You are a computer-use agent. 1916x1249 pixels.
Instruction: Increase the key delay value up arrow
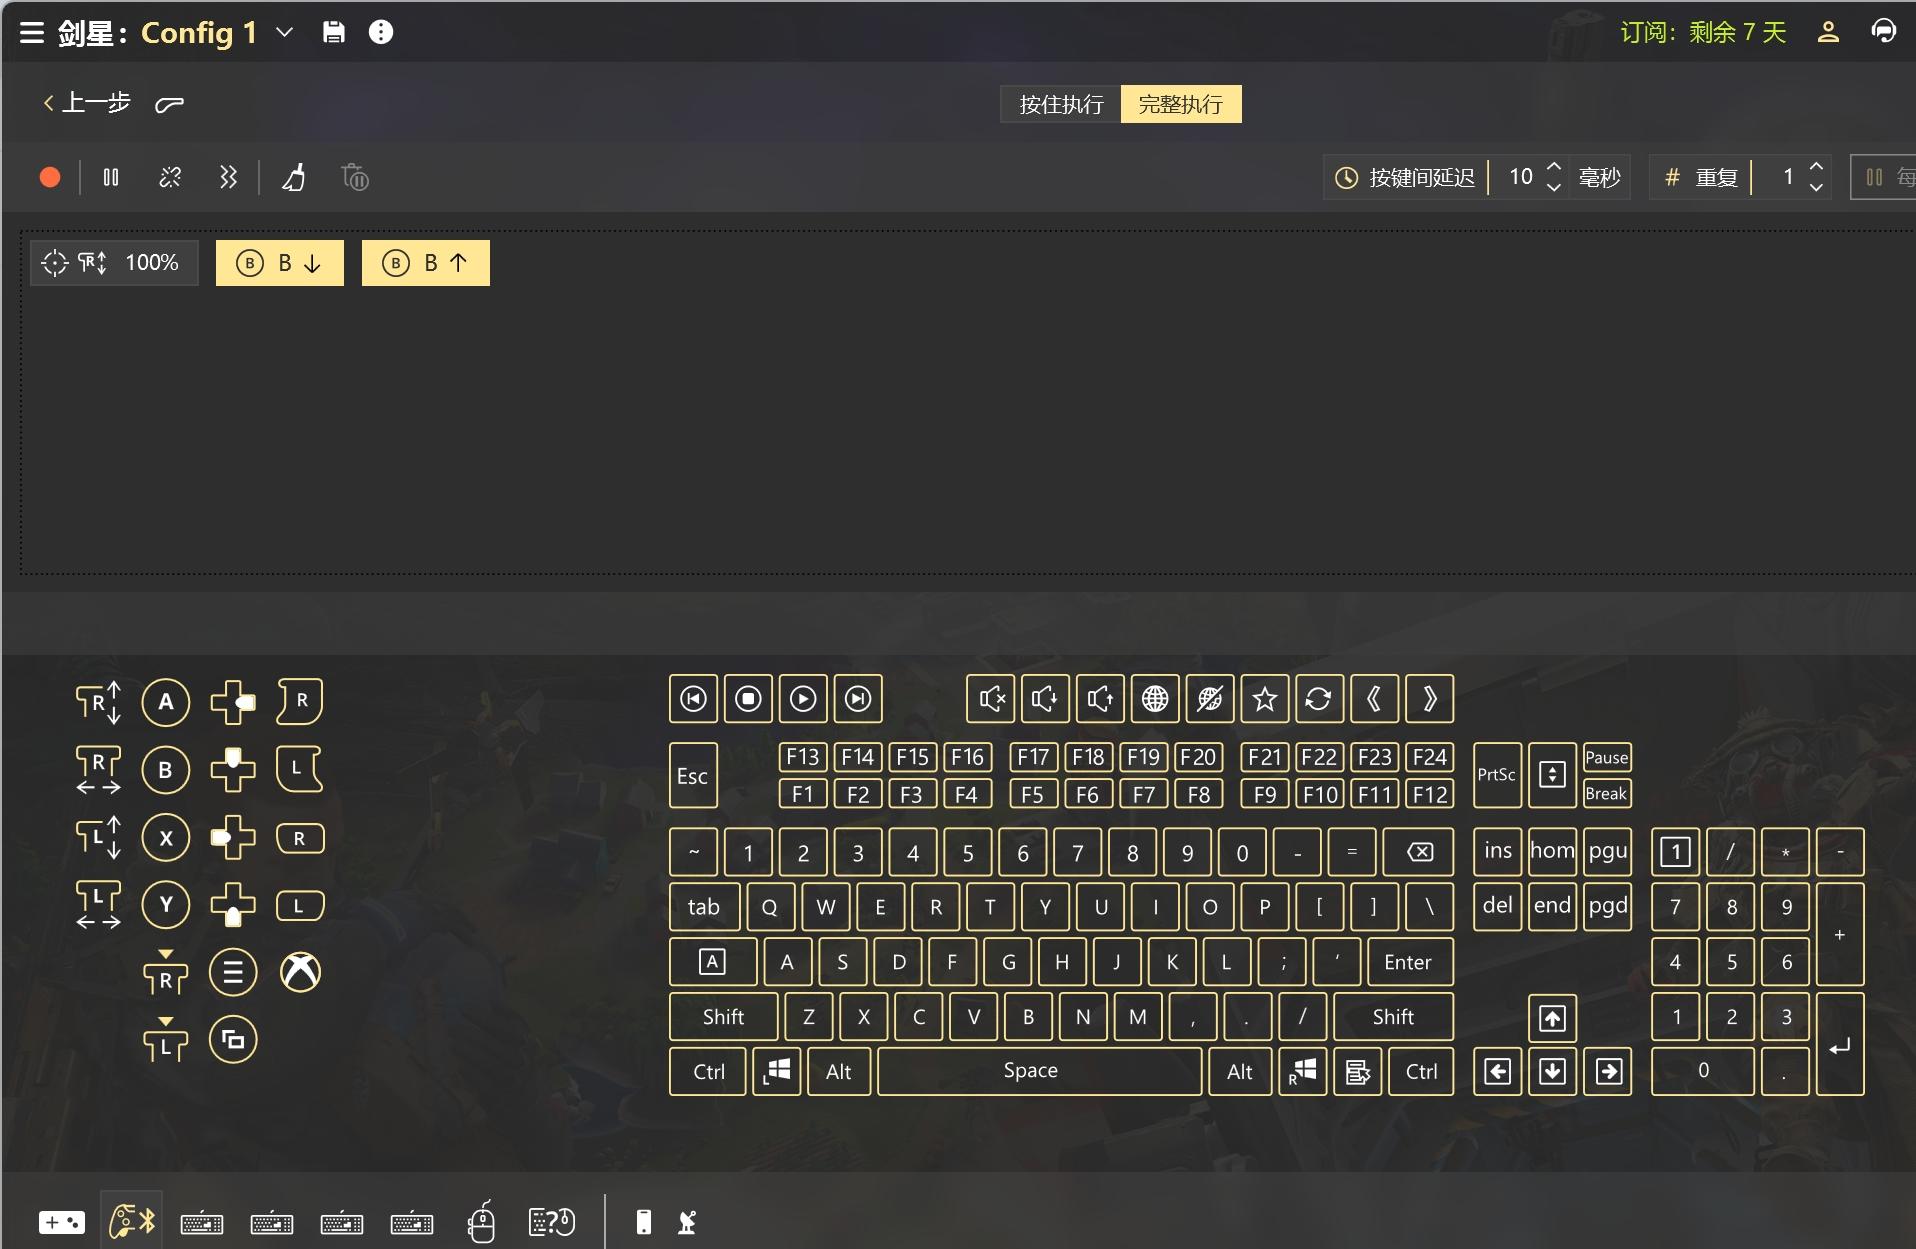pos(1554,166)
